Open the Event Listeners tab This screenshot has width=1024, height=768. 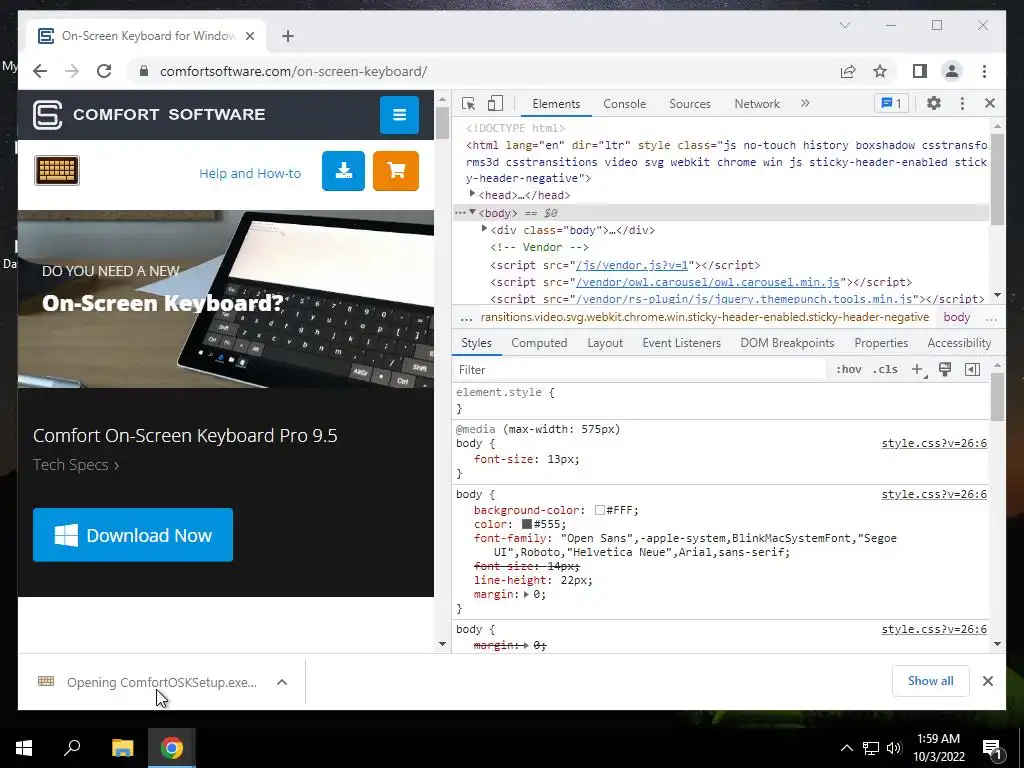pyautogui.click(x=681, y=343)
